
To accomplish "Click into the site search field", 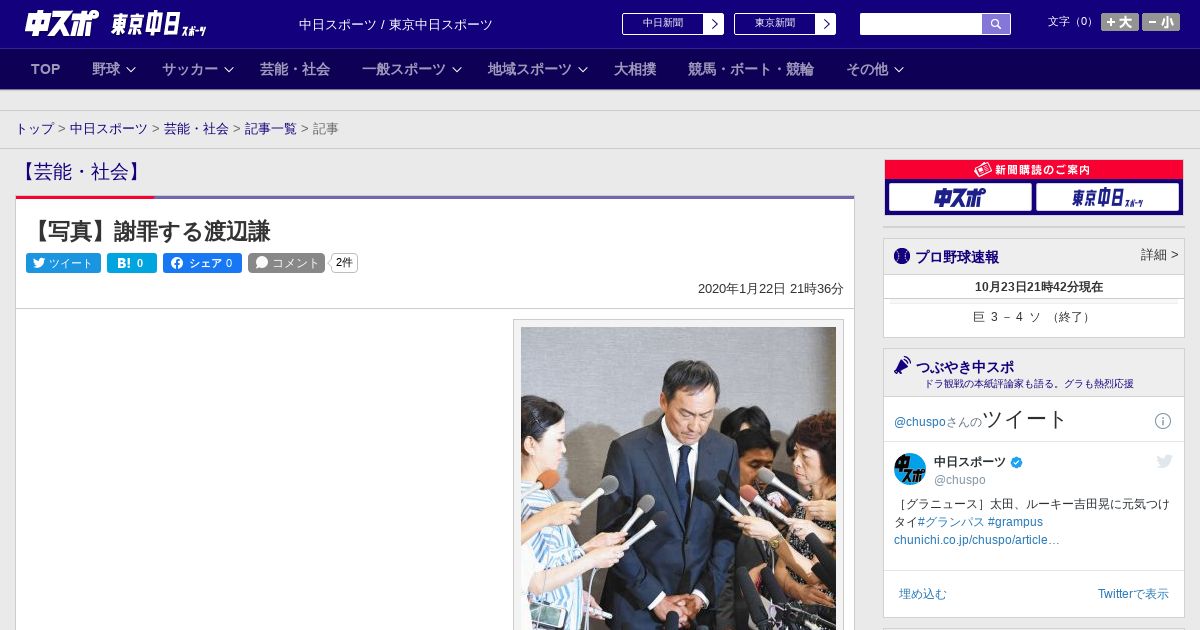I will click(x=920, y=24).
